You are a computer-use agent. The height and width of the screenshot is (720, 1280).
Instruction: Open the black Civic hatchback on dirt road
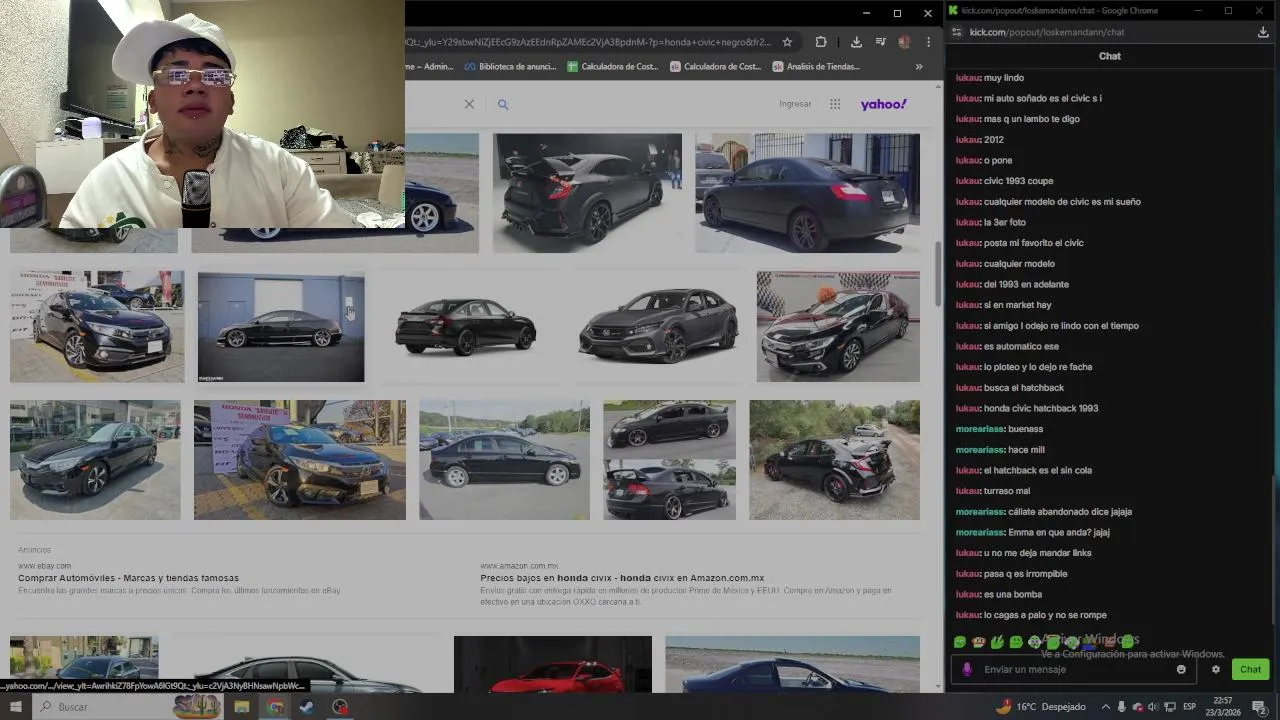[834, 460]
